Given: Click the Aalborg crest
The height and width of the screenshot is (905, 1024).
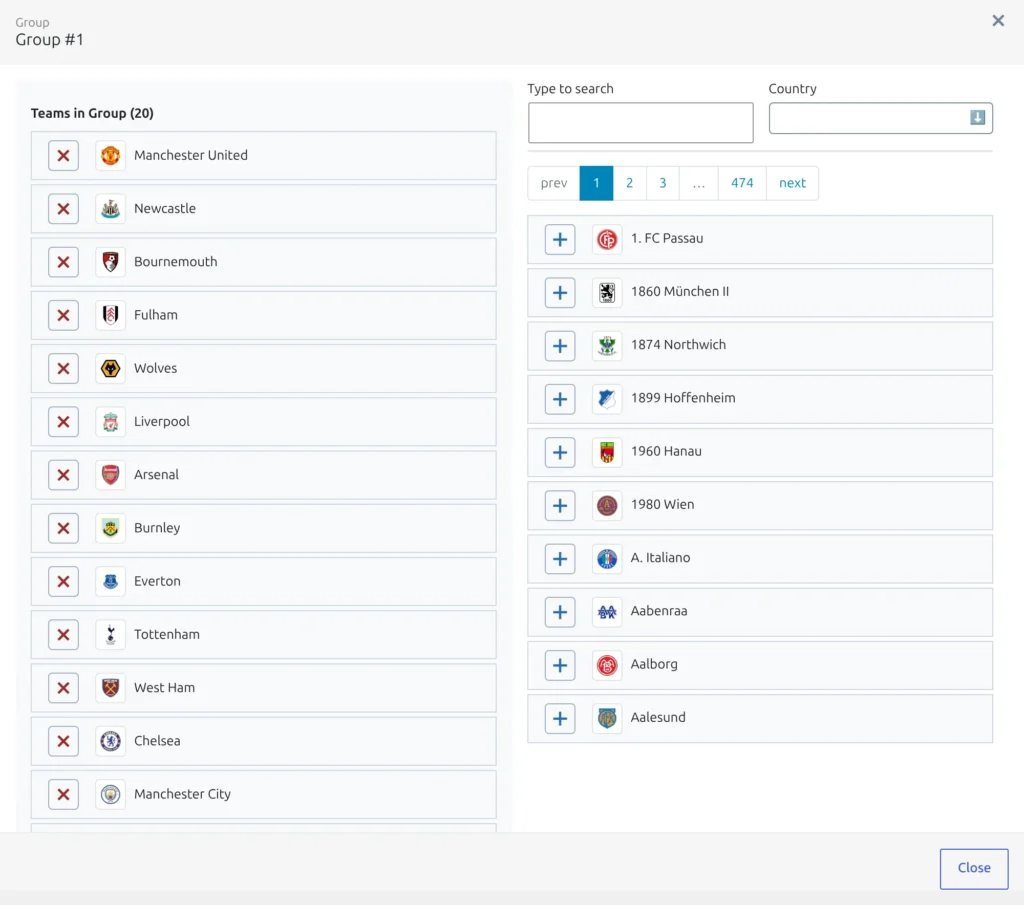Looking at the screenshot, I should coord(607,665).
